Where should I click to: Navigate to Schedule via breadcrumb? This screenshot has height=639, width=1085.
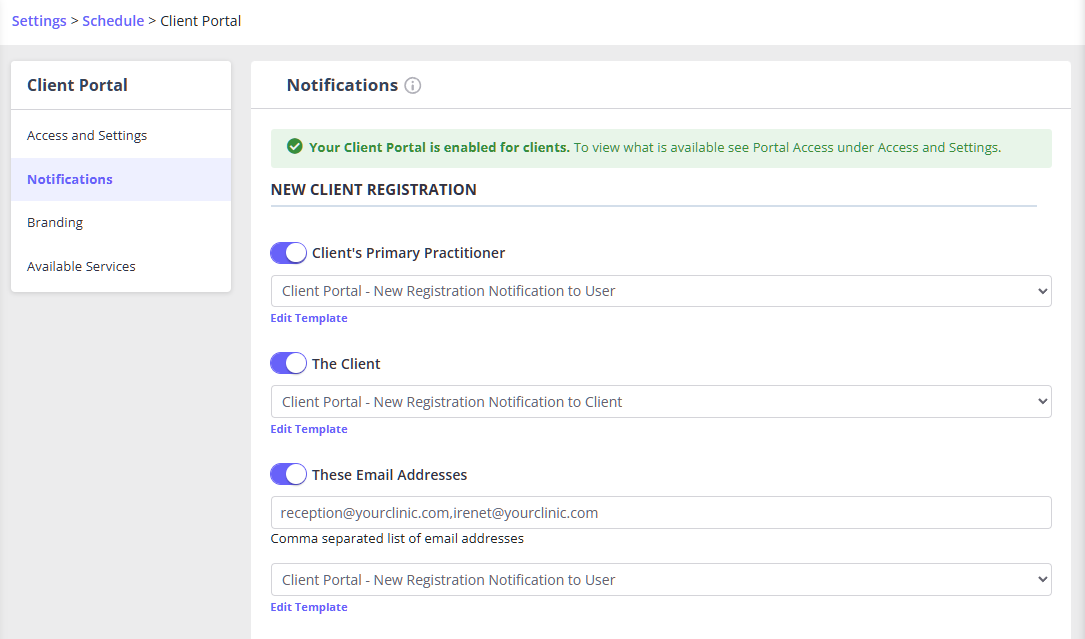click(x=113, y=21)
